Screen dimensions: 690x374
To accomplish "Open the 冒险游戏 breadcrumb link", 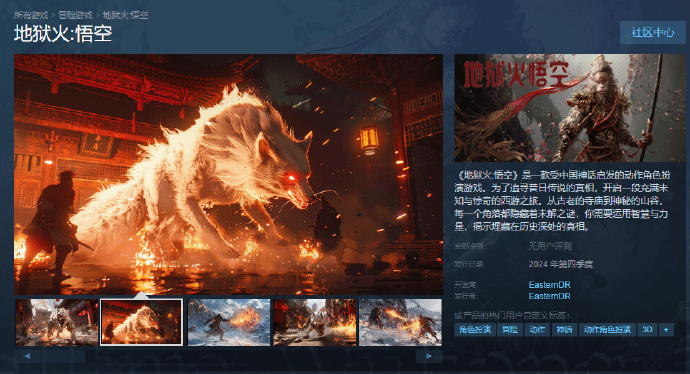I will click(75, 15).
